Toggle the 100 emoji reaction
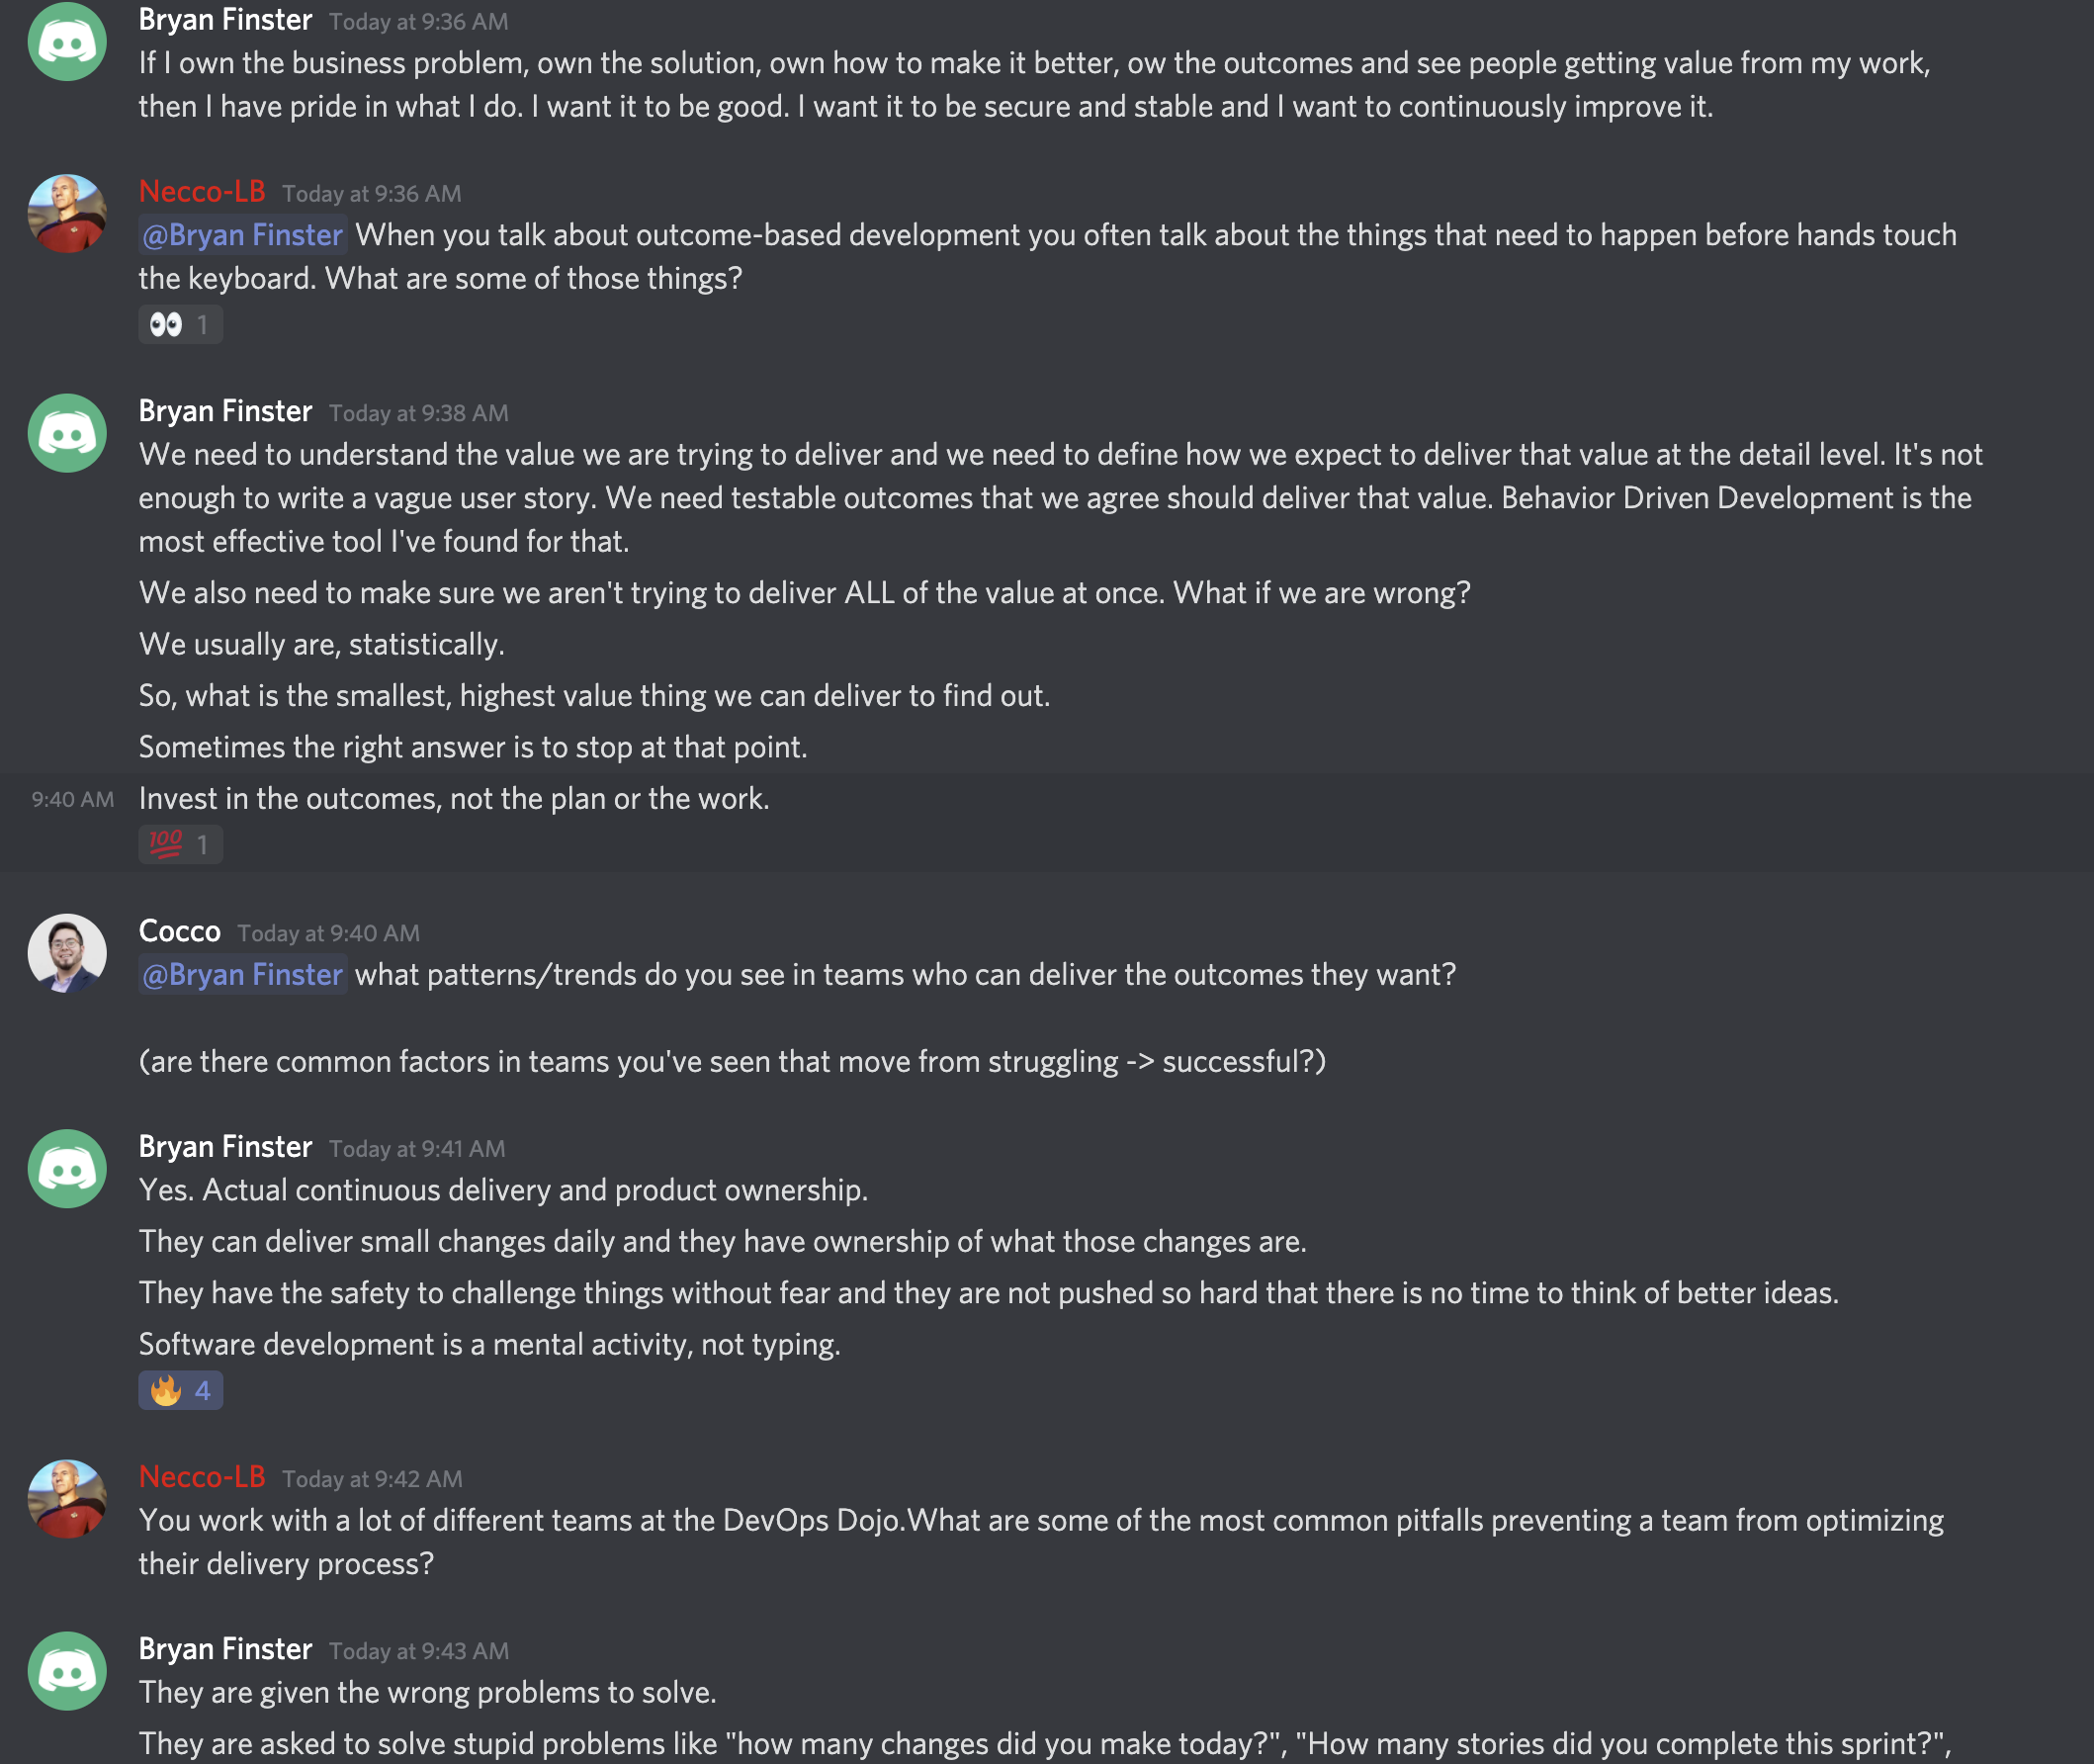Image resolution: width=2094 pixels, height=1764 pixels. coord(180,845)
